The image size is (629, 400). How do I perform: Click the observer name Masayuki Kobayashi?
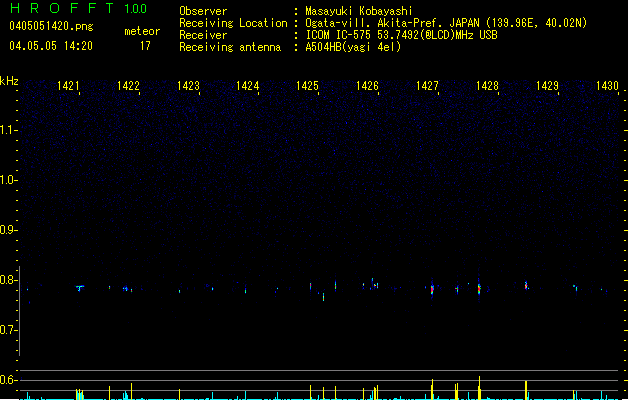(x=359, y=11)
